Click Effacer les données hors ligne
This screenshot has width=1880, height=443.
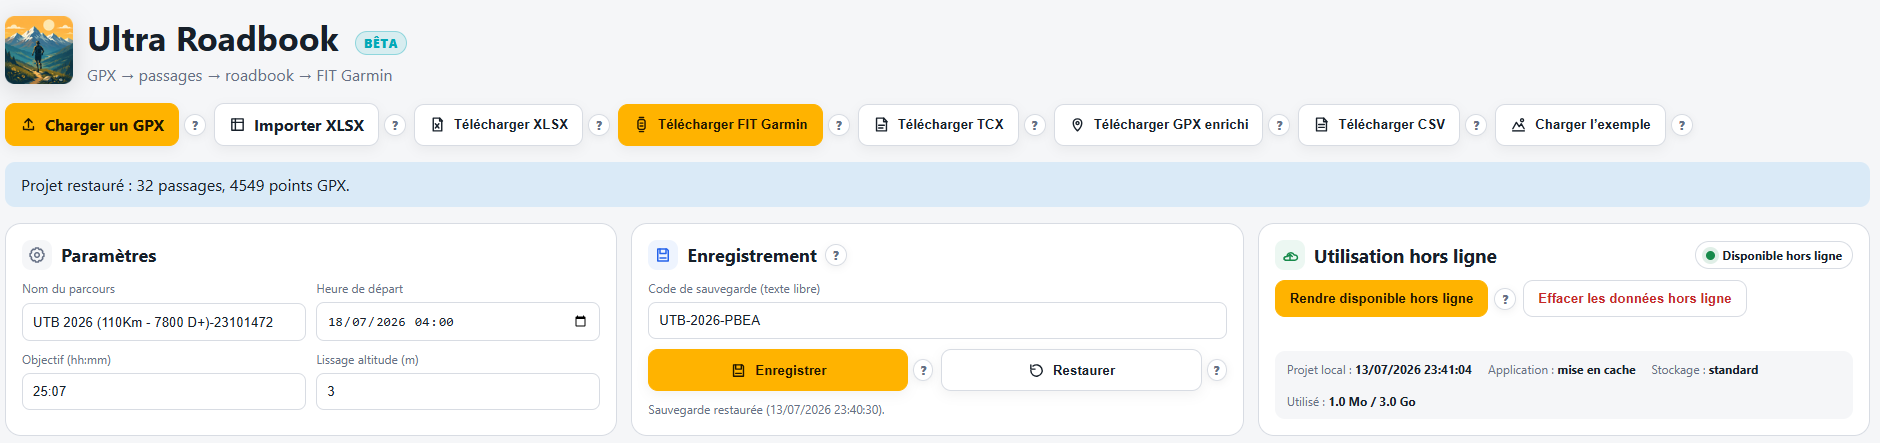click(1634, 299)
